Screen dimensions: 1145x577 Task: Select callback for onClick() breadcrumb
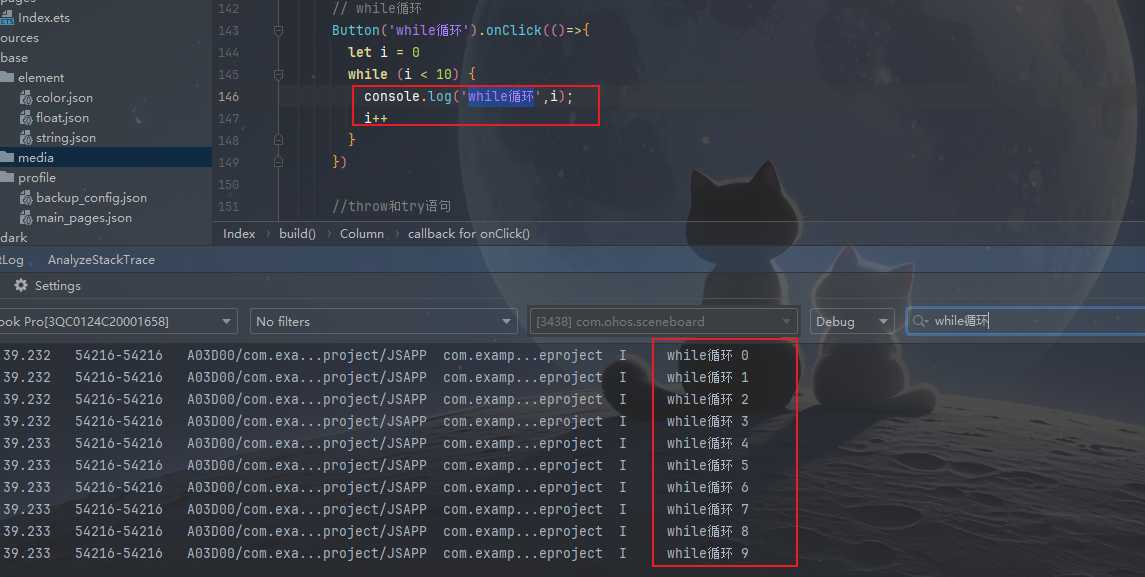point(469,234)
